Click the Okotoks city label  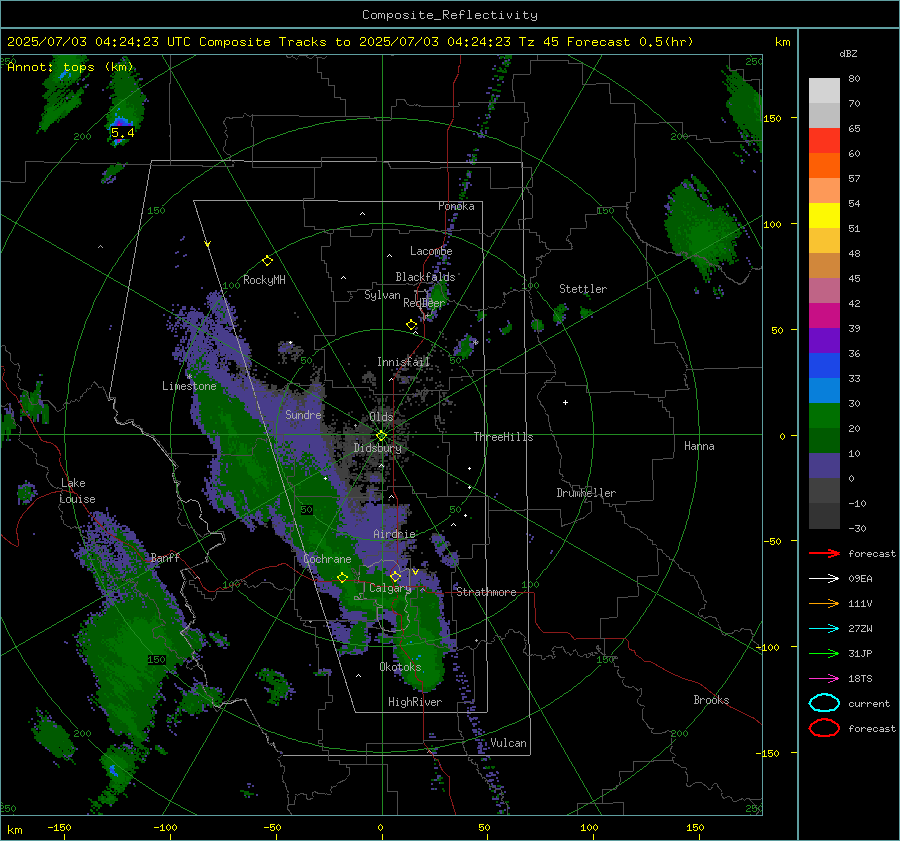coord(400,666)
